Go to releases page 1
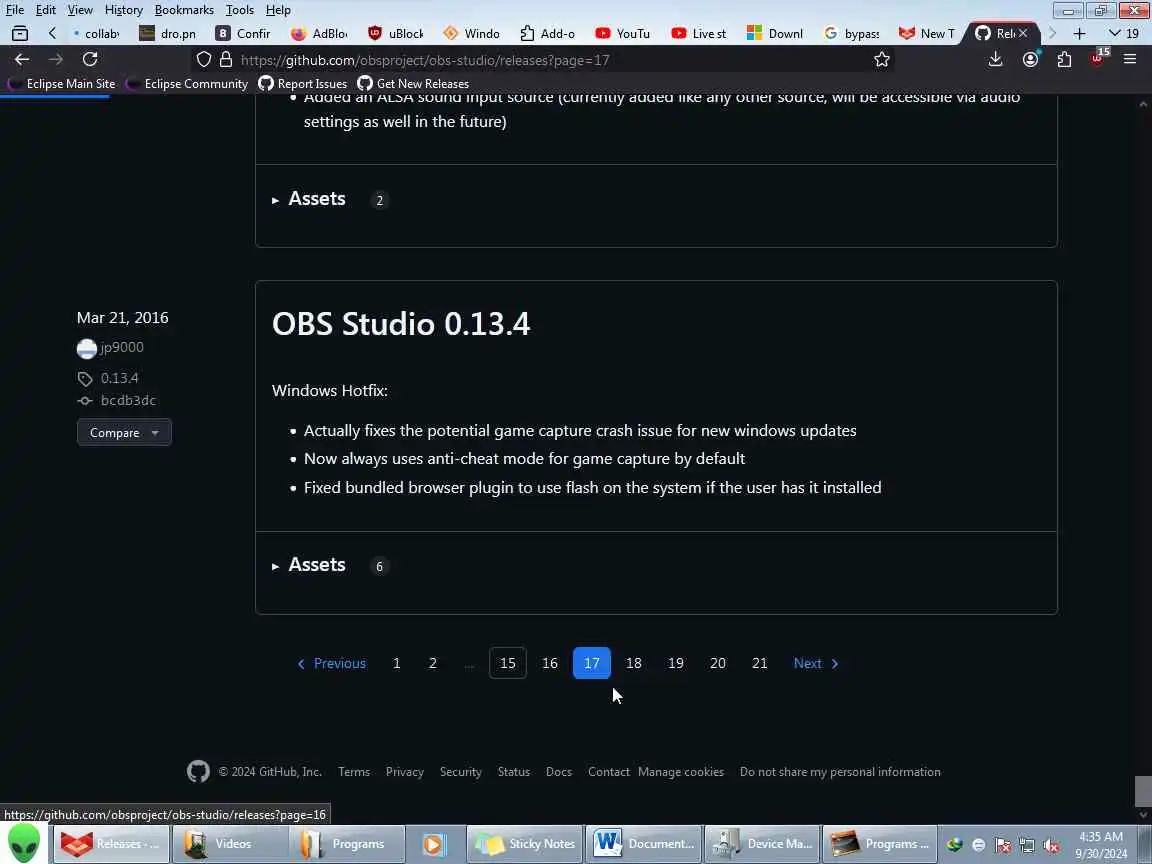This screenshot has height=864, width=1152. [x=397, y=663]
